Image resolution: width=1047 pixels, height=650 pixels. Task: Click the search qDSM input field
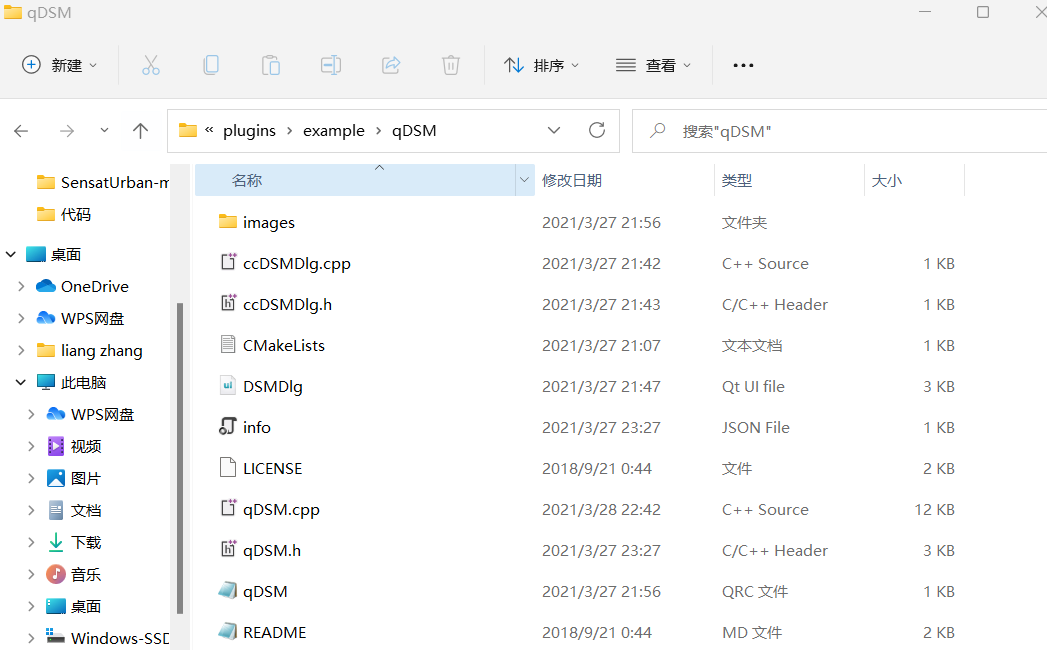pyautogui.click(x=839, y=131)
